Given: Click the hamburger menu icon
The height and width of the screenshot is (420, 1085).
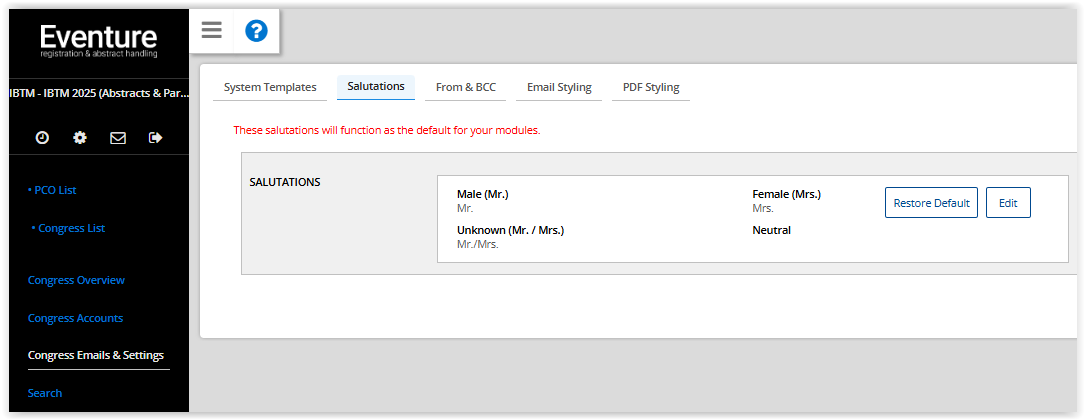Looking at the screenshot, I should point(211,30).
